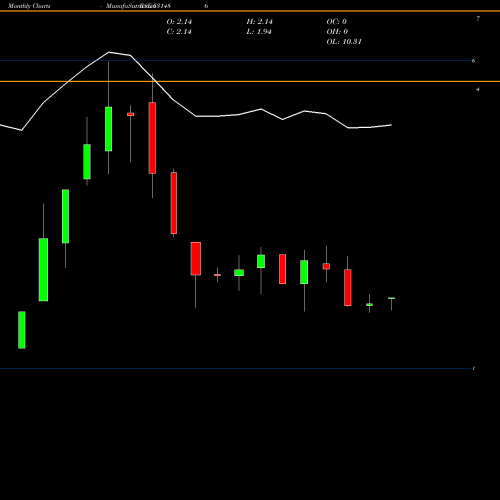
Task: Click the "Monthly Charts" title text
Action: [x=29, y=6]
